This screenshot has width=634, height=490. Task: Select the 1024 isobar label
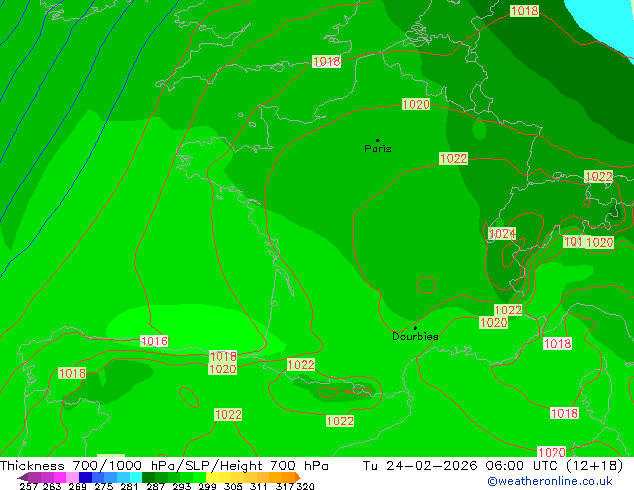coord(502,234)
